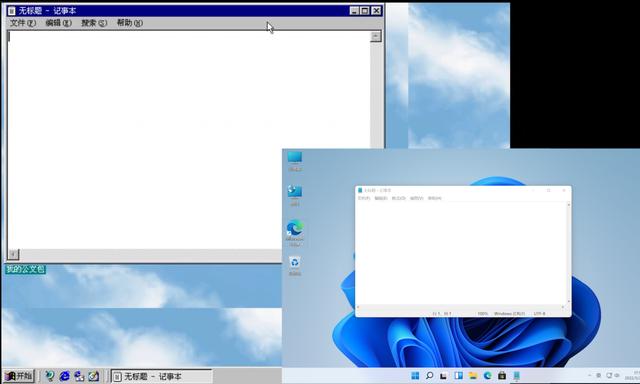
Task: Click the network icon in the Windows 11 tray
Action: (609, 375)
